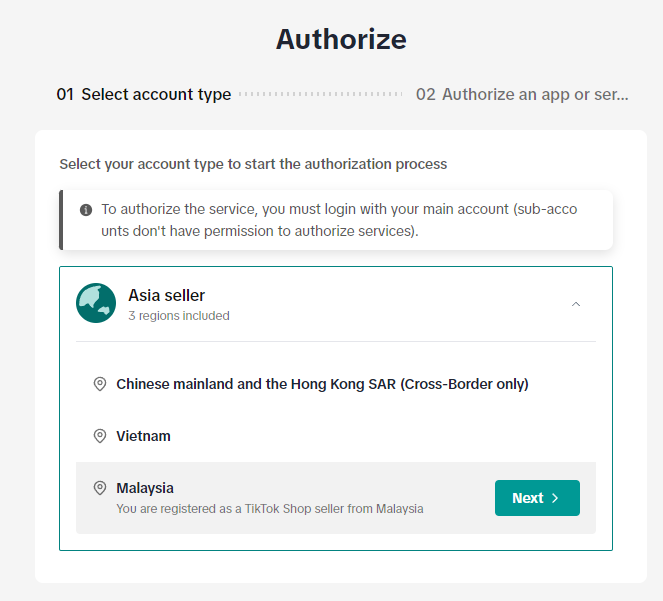This screenshot has height=601, width=663.
Task: Select step 01 Select account type
Action: pyautogui.click(x=144, y=95)
